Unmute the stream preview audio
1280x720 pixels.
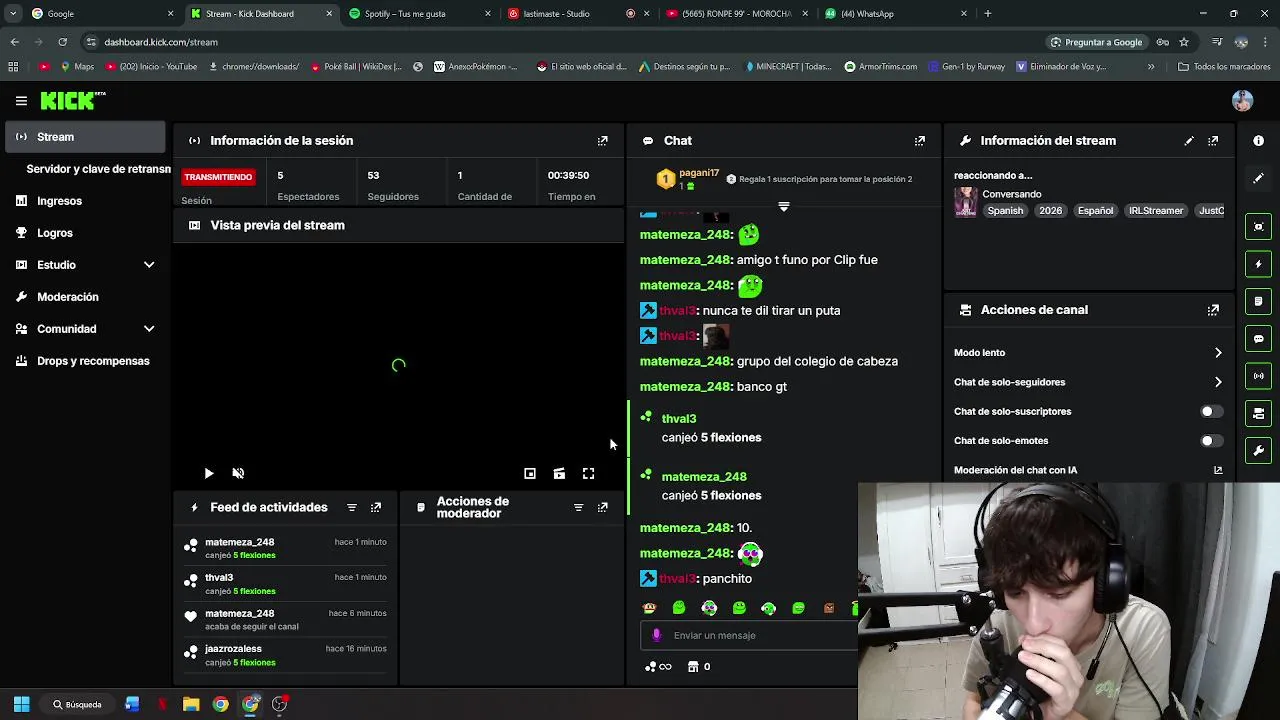(238, 473)
